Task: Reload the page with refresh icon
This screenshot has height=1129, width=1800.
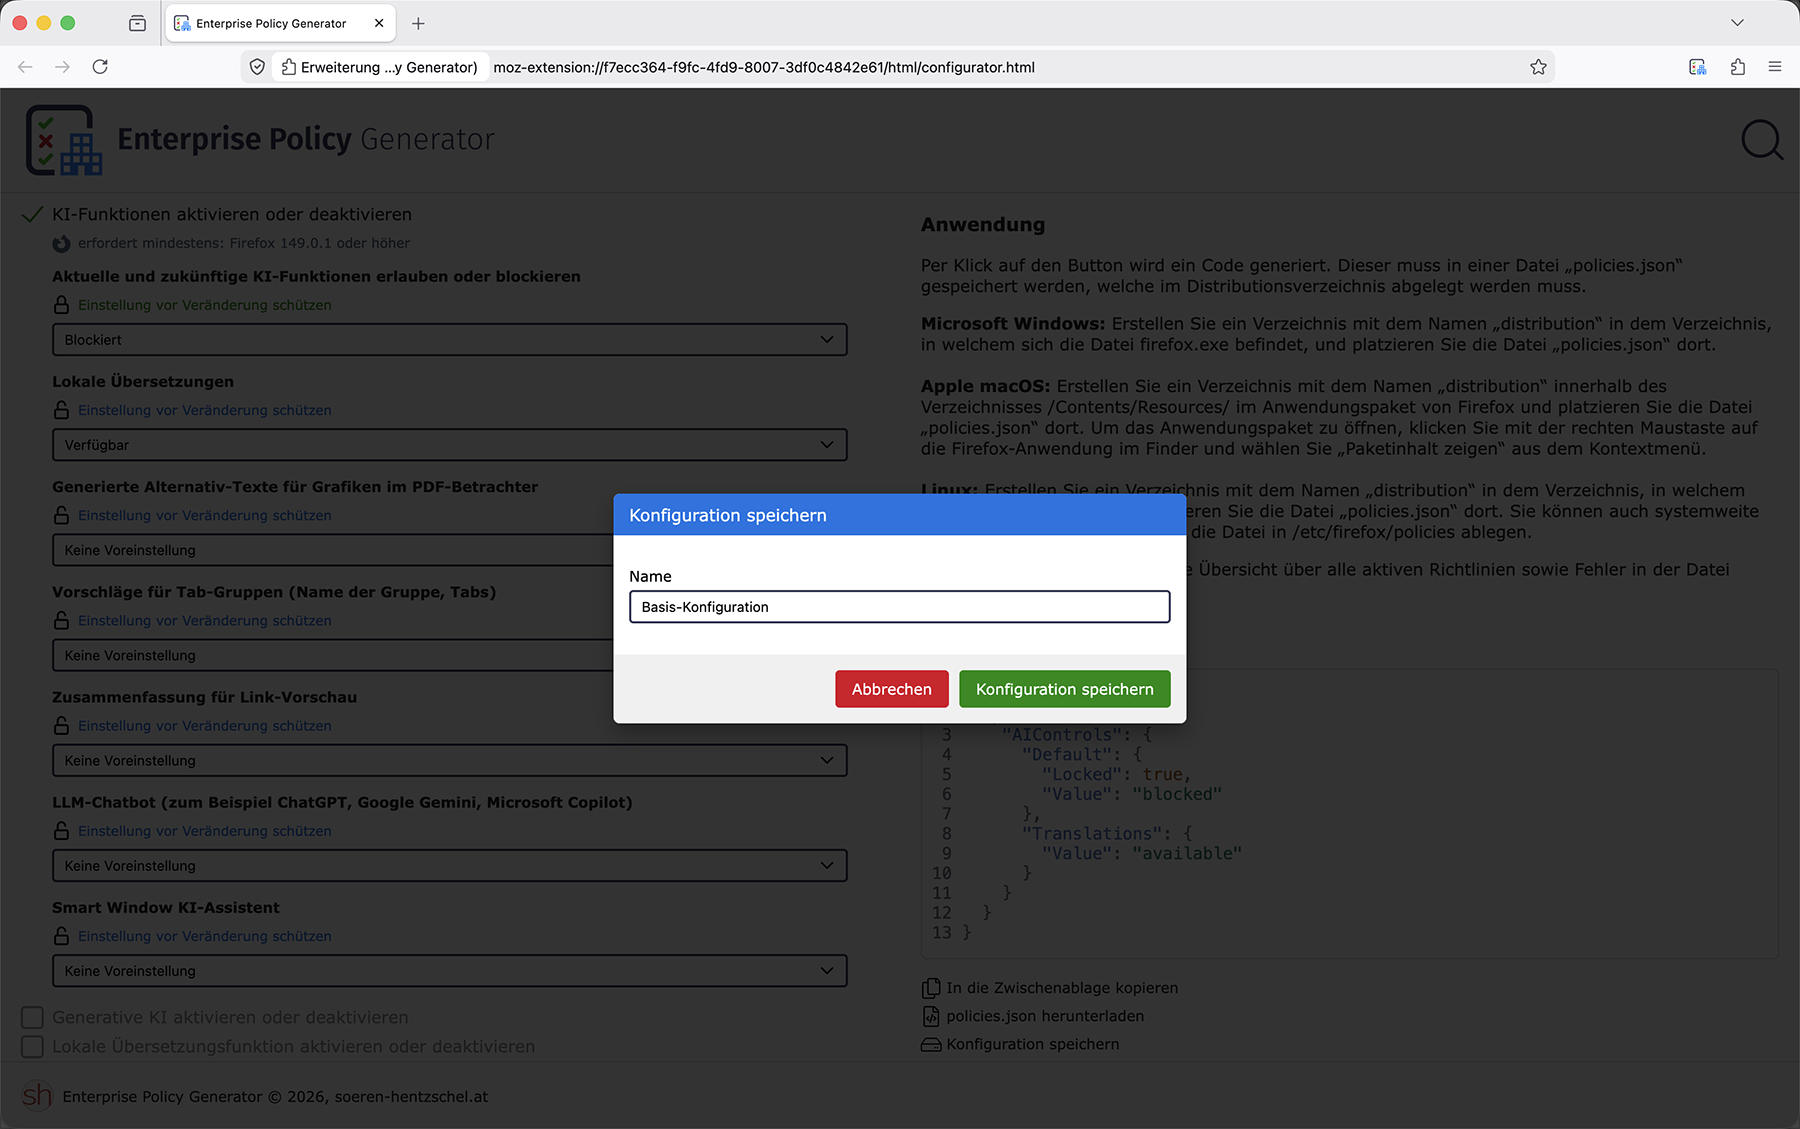Action: click(100, 67)
